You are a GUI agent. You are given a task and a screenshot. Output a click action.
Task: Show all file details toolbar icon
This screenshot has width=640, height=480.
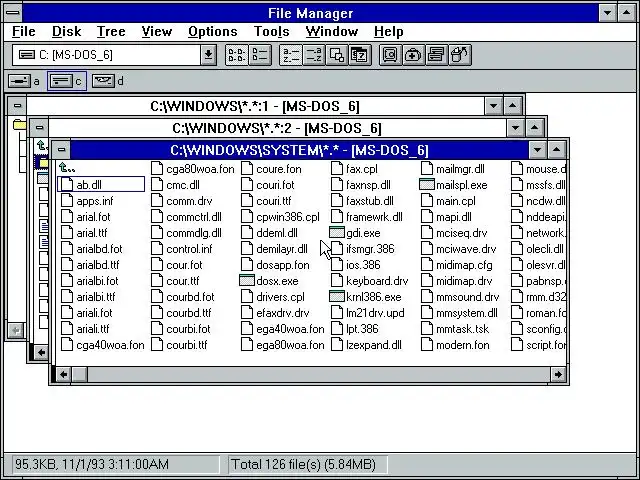coord(260,55)
